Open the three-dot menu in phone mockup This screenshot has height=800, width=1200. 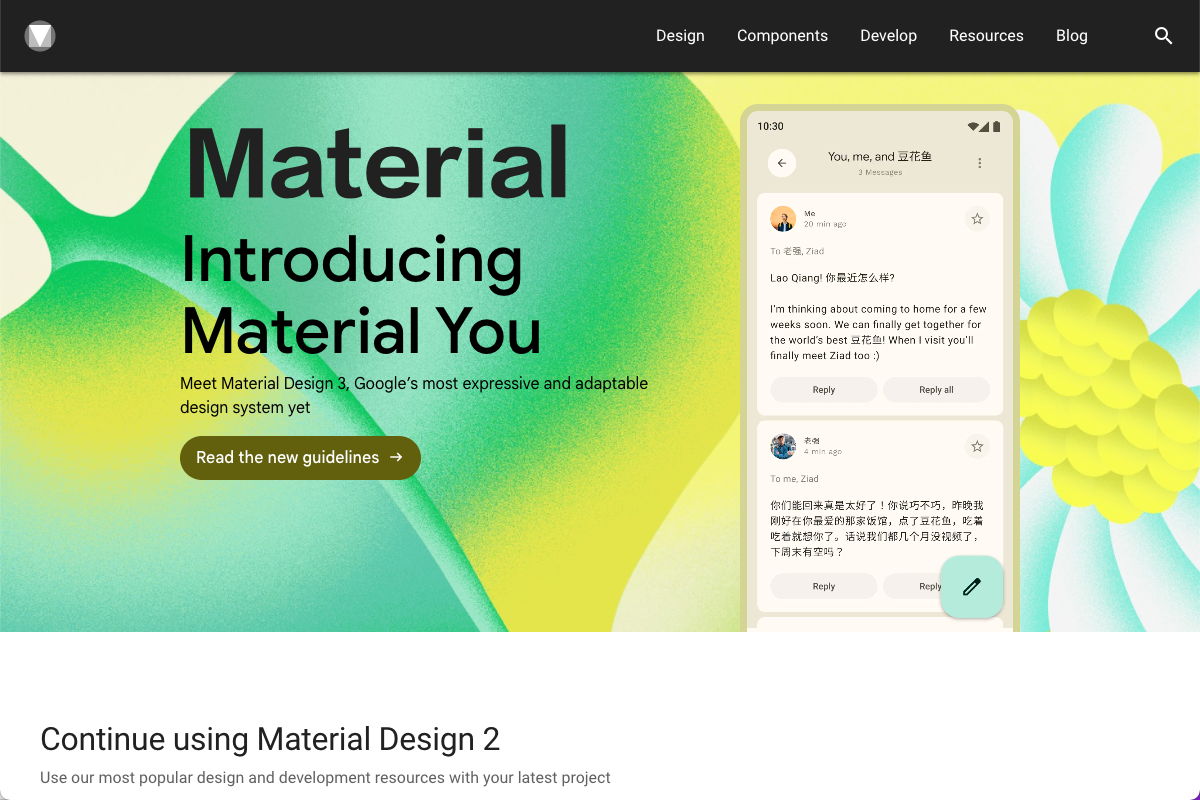pos(979,163)
